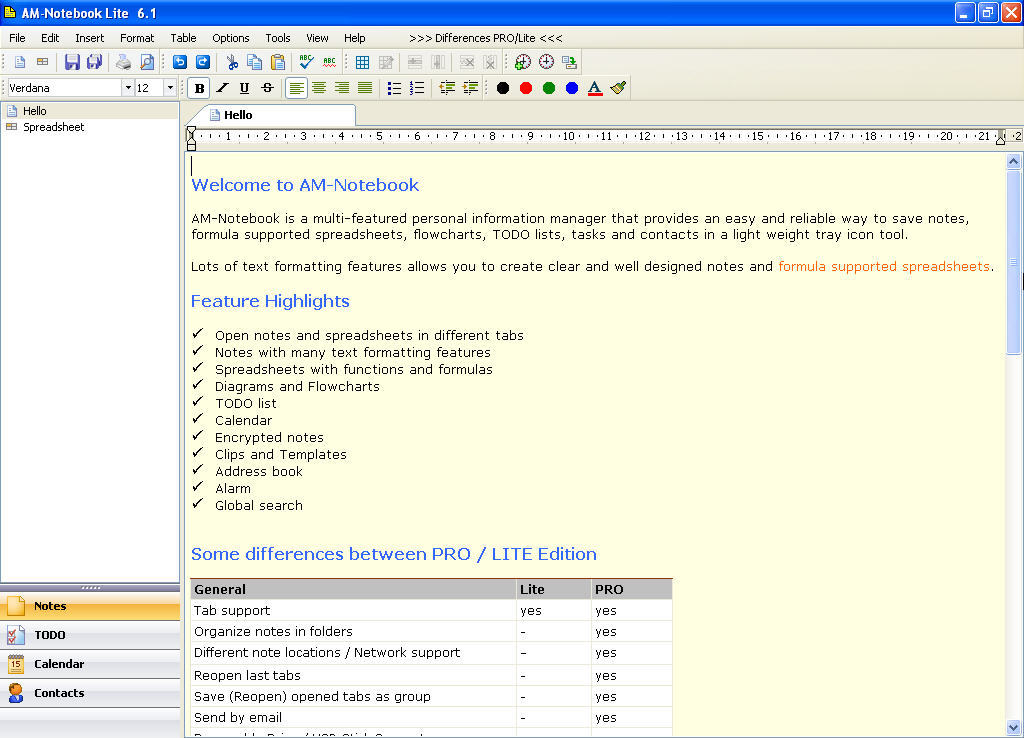Select the Undo icon on the toolbar

point(179,61)
